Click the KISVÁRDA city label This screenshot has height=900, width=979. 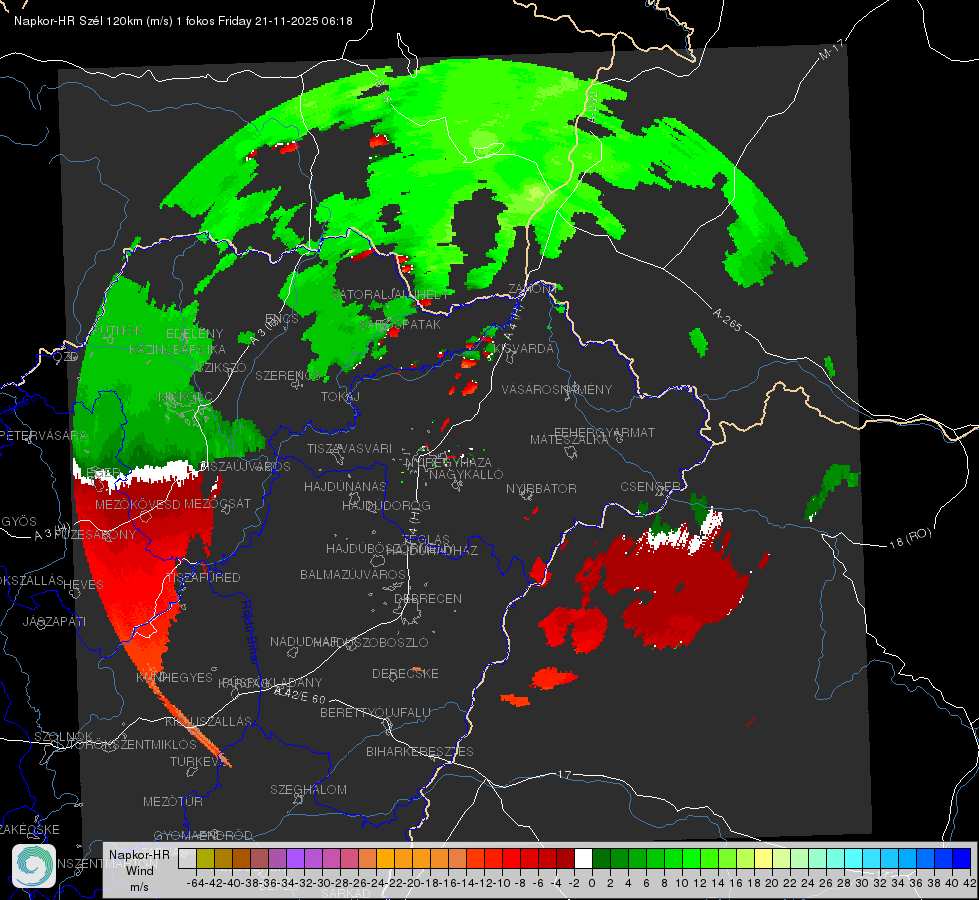pos(524,348)
